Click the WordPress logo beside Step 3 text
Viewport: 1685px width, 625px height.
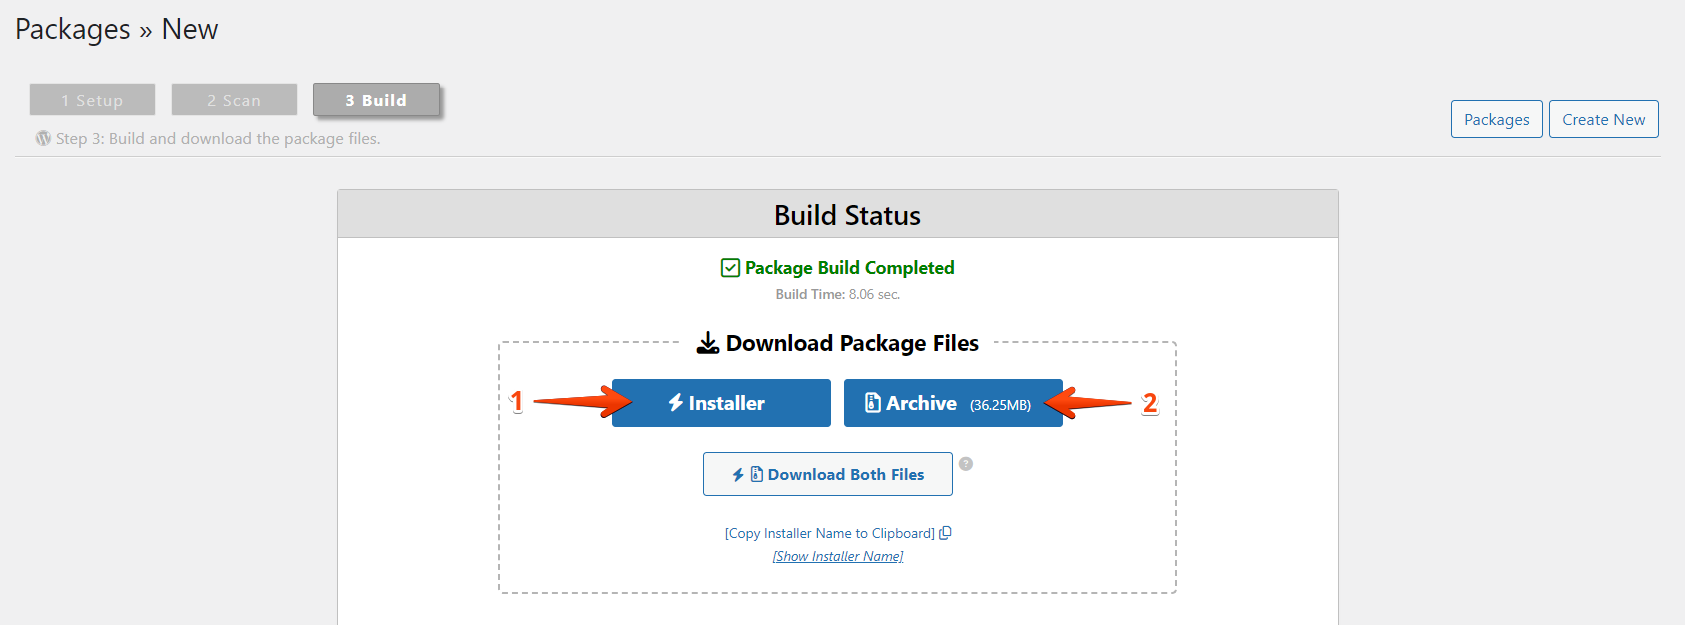(43, 138)
